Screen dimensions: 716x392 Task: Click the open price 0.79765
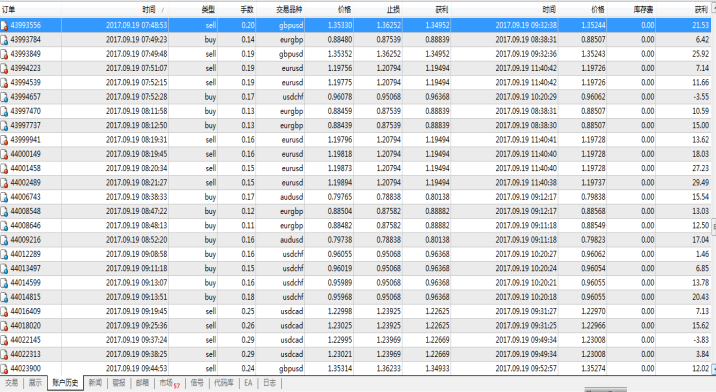pyautogui.click(x=340, y=197)
